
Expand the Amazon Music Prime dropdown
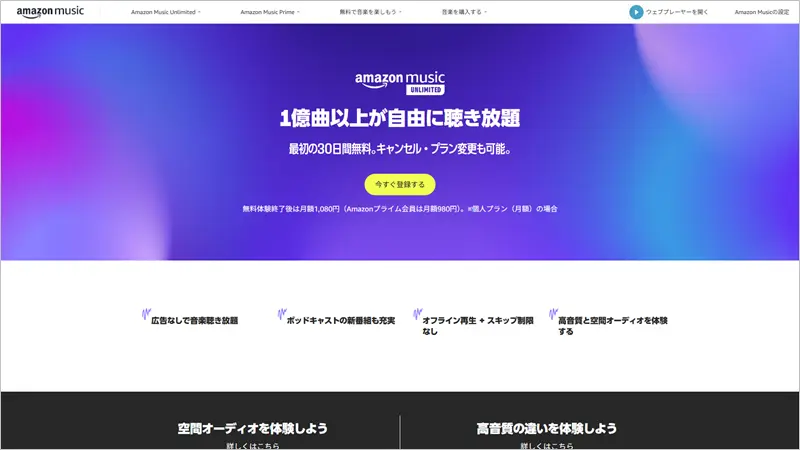[271, 12]
